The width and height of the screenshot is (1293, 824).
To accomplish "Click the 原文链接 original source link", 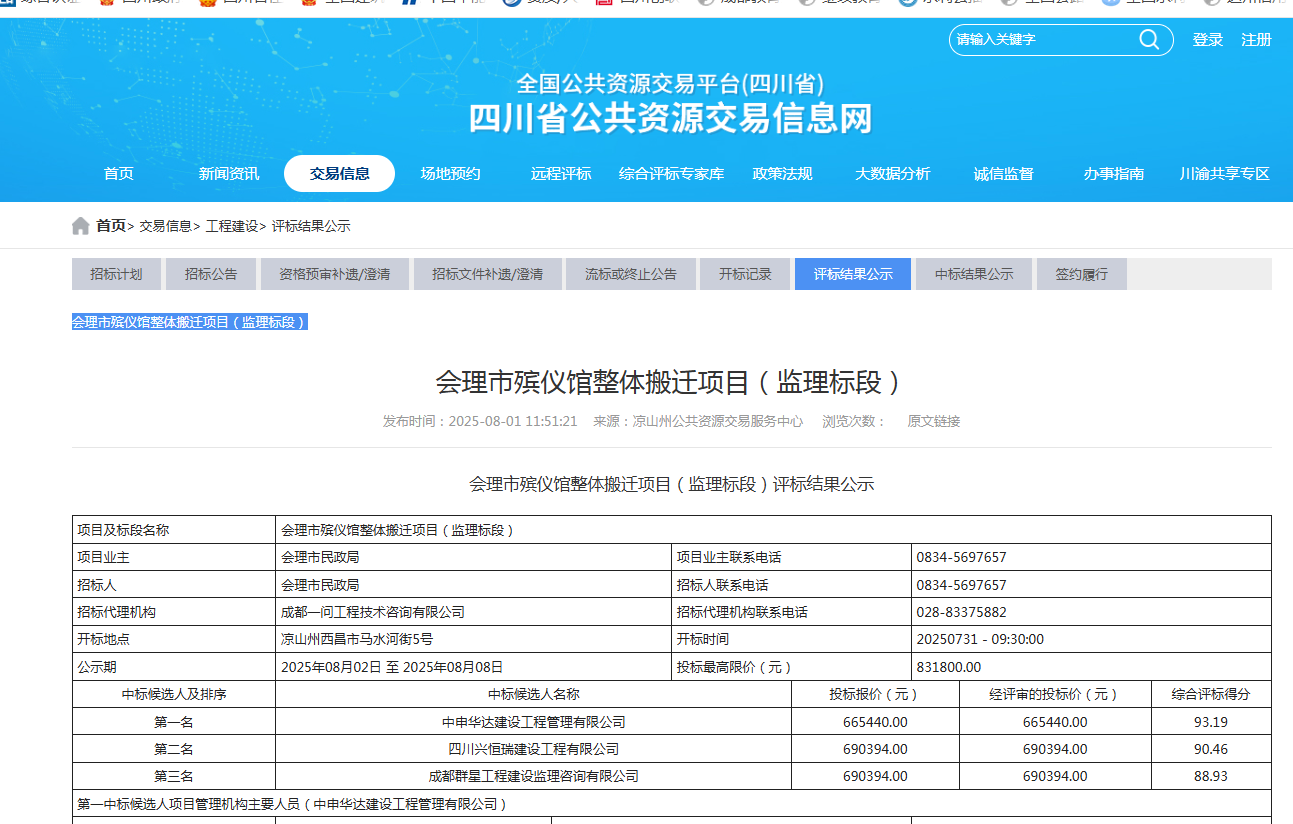I will 933,422.
